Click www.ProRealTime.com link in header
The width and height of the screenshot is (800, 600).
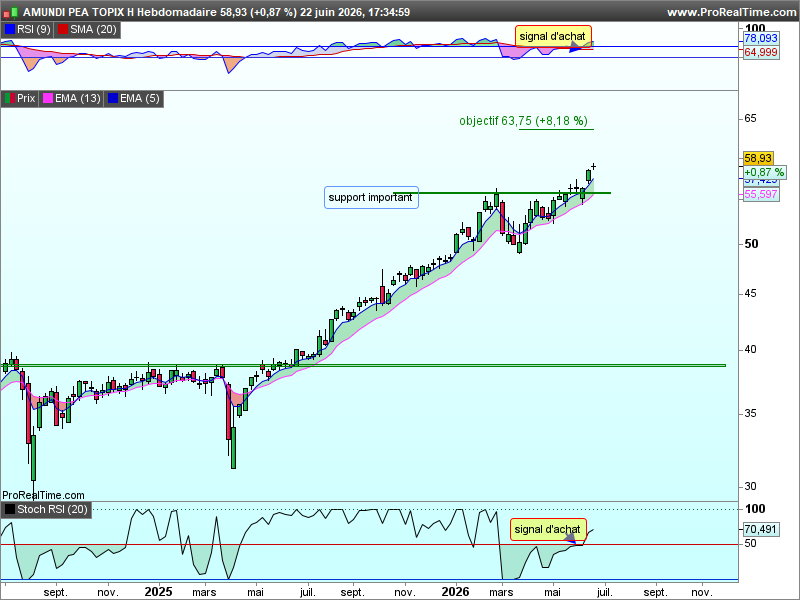pos(731,12)
